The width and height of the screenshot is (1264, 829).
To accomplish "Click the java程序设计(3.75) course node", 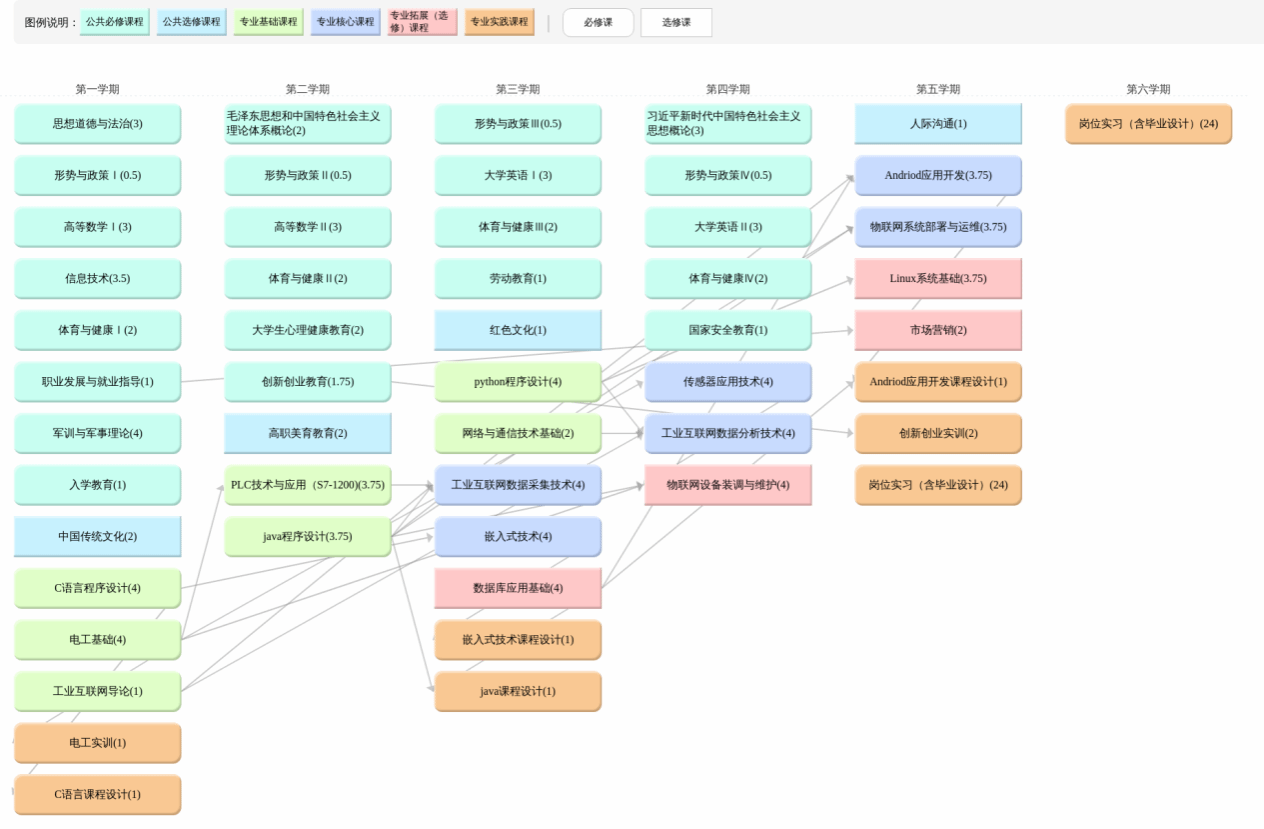I will 307,537.
